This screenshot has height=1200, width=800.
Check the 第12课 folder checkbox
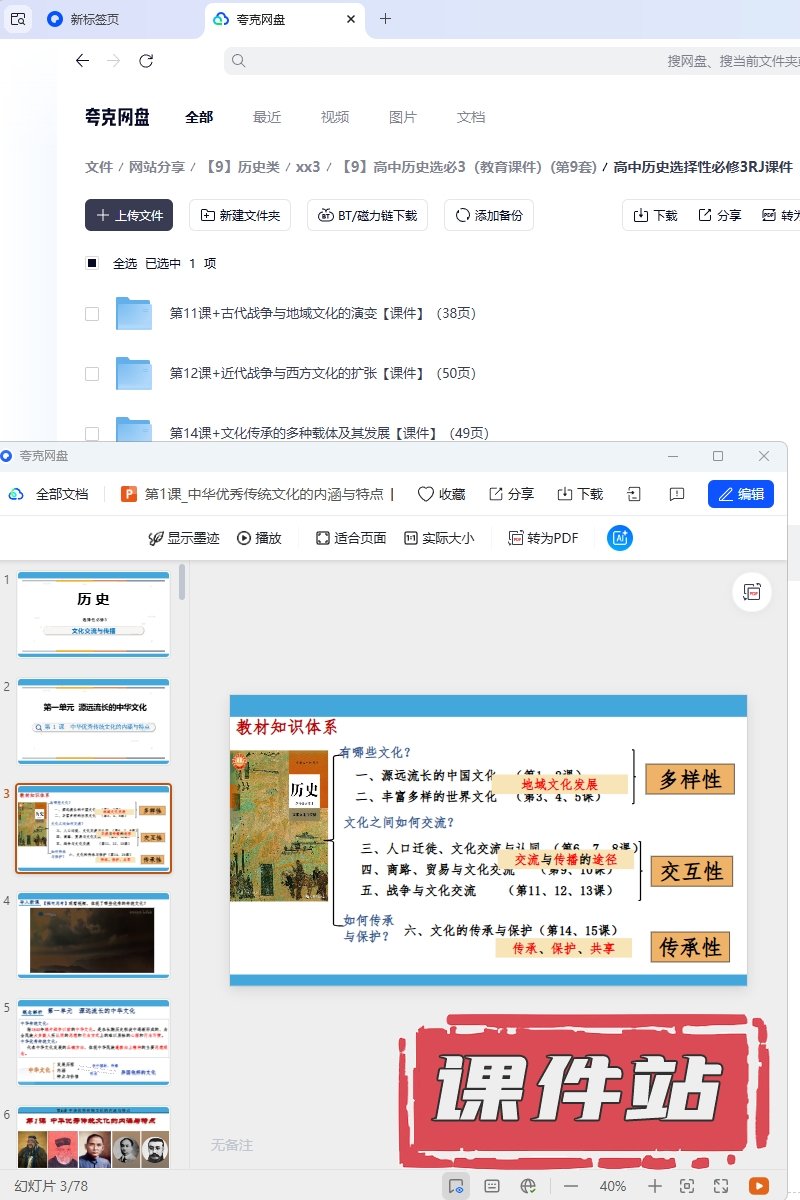pyautogui.click(x=92, y=373)
